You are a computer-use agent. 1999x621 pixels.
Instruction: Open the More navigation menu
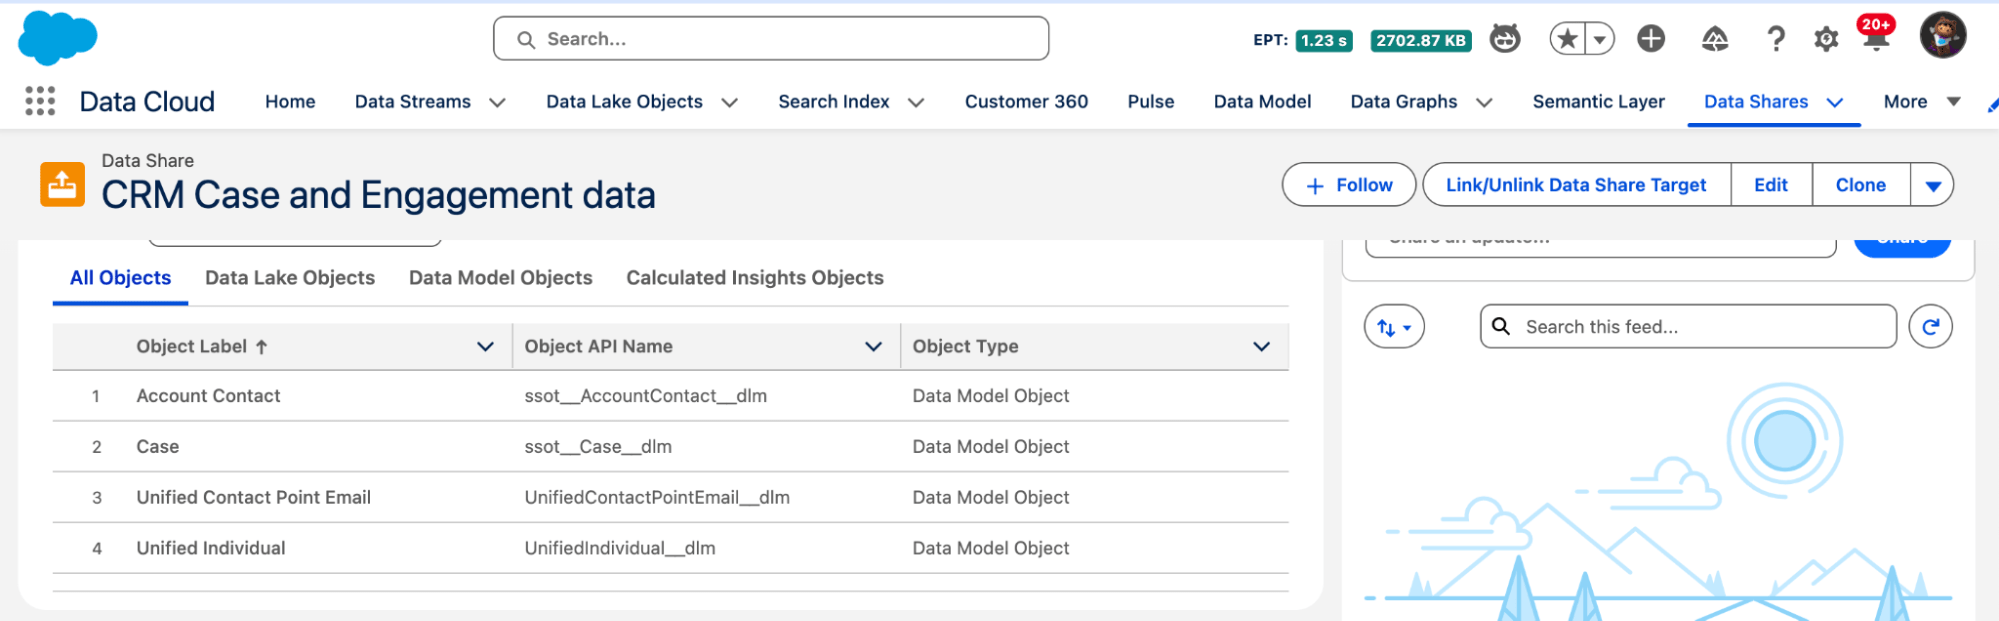1921,101
